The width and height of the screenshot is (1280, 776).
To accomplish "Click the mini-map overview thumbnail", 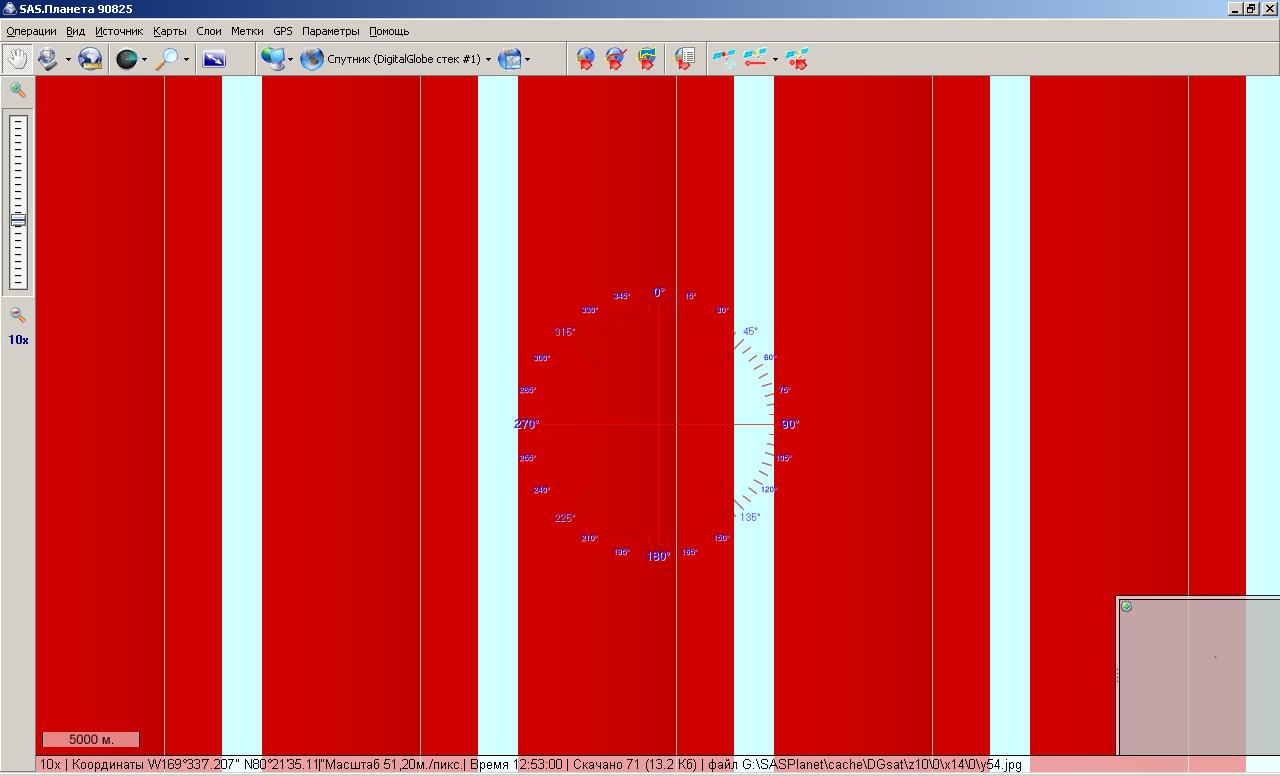I will click(x=1200, y=680).
